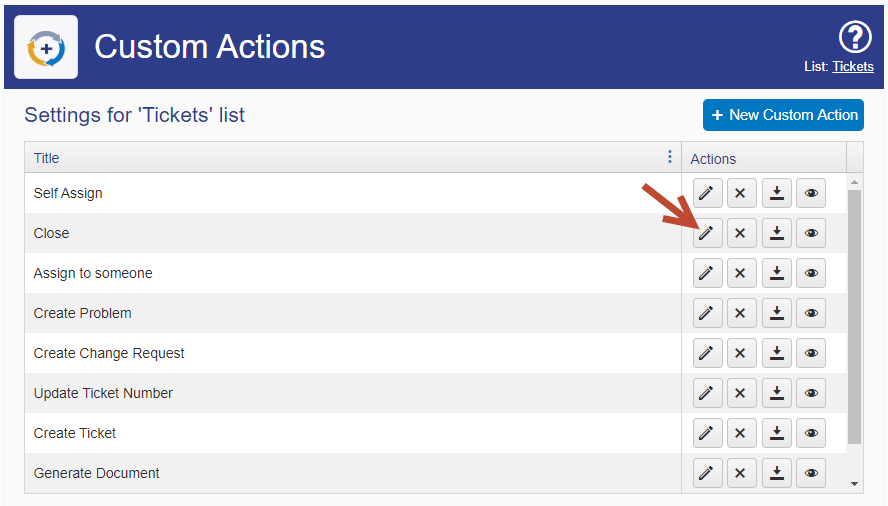Export the 'Update Ticket Number' action

click(x=776, y=393)
